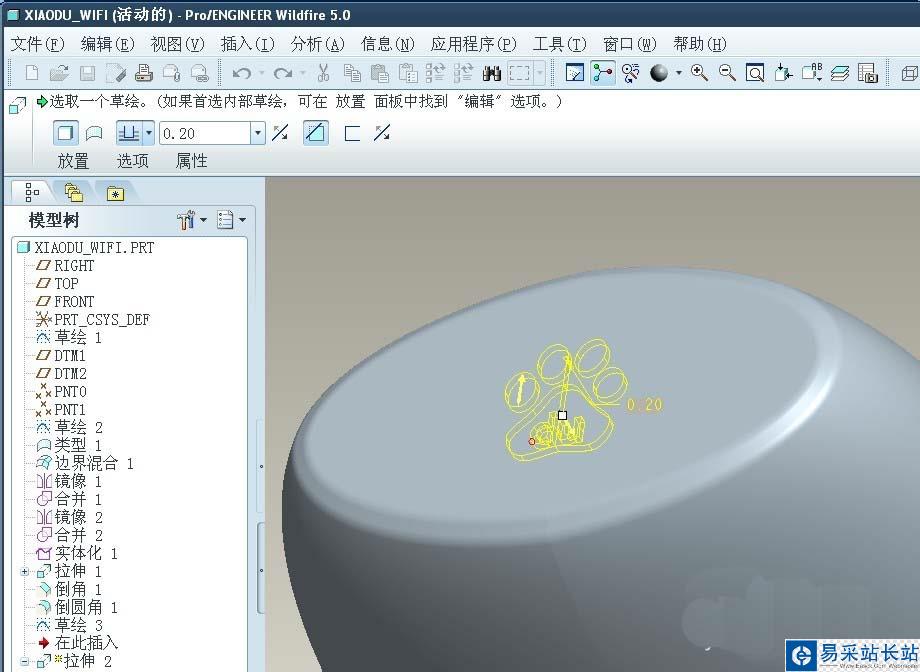Open the 文件(F) menu
Image resolution: width=920 pixels, height=672 pixels.
click(38, 44)
